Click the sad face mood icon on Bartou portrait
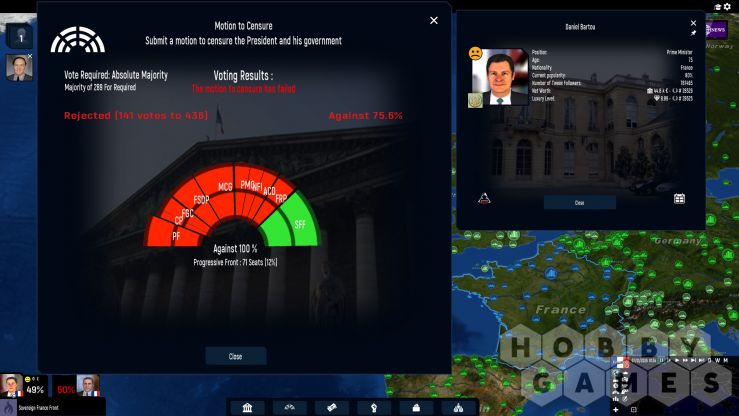This screenshot has width=739, height=416. [476, 53]
